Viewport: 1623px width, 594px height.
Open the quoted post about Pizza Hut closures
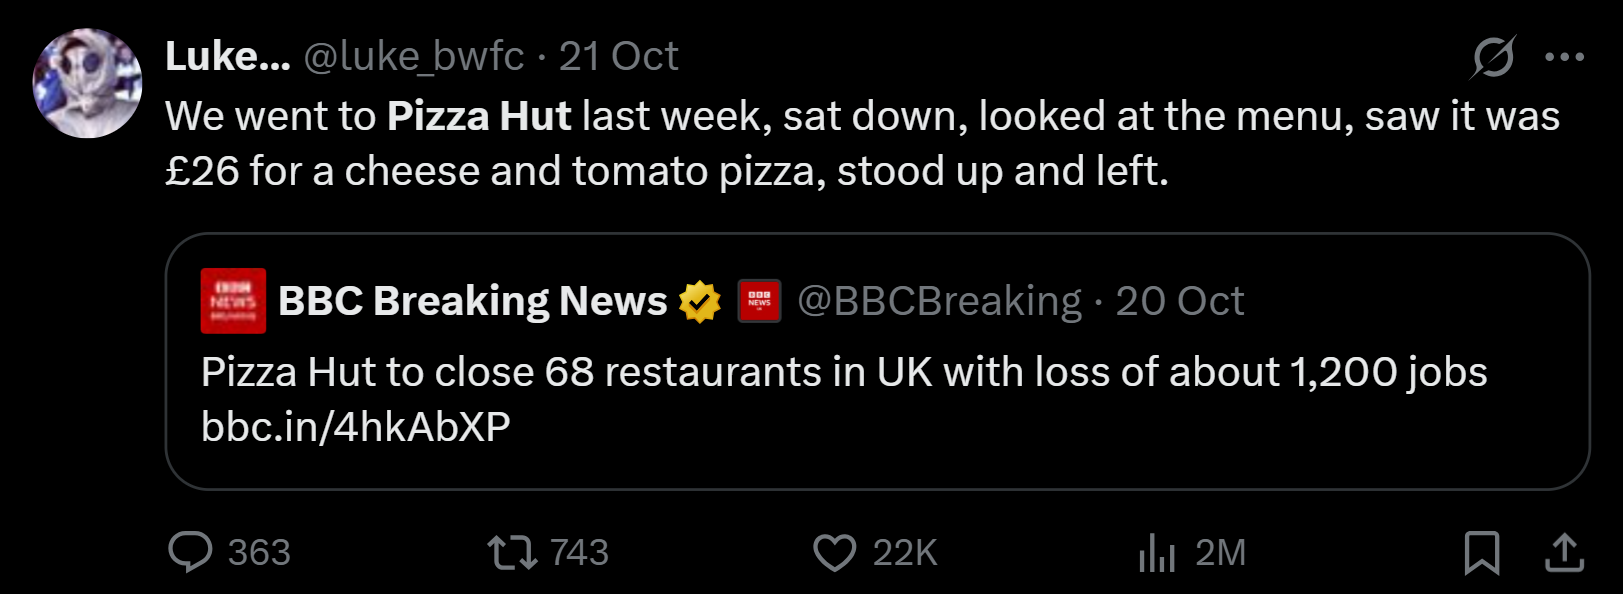(877, 361)
